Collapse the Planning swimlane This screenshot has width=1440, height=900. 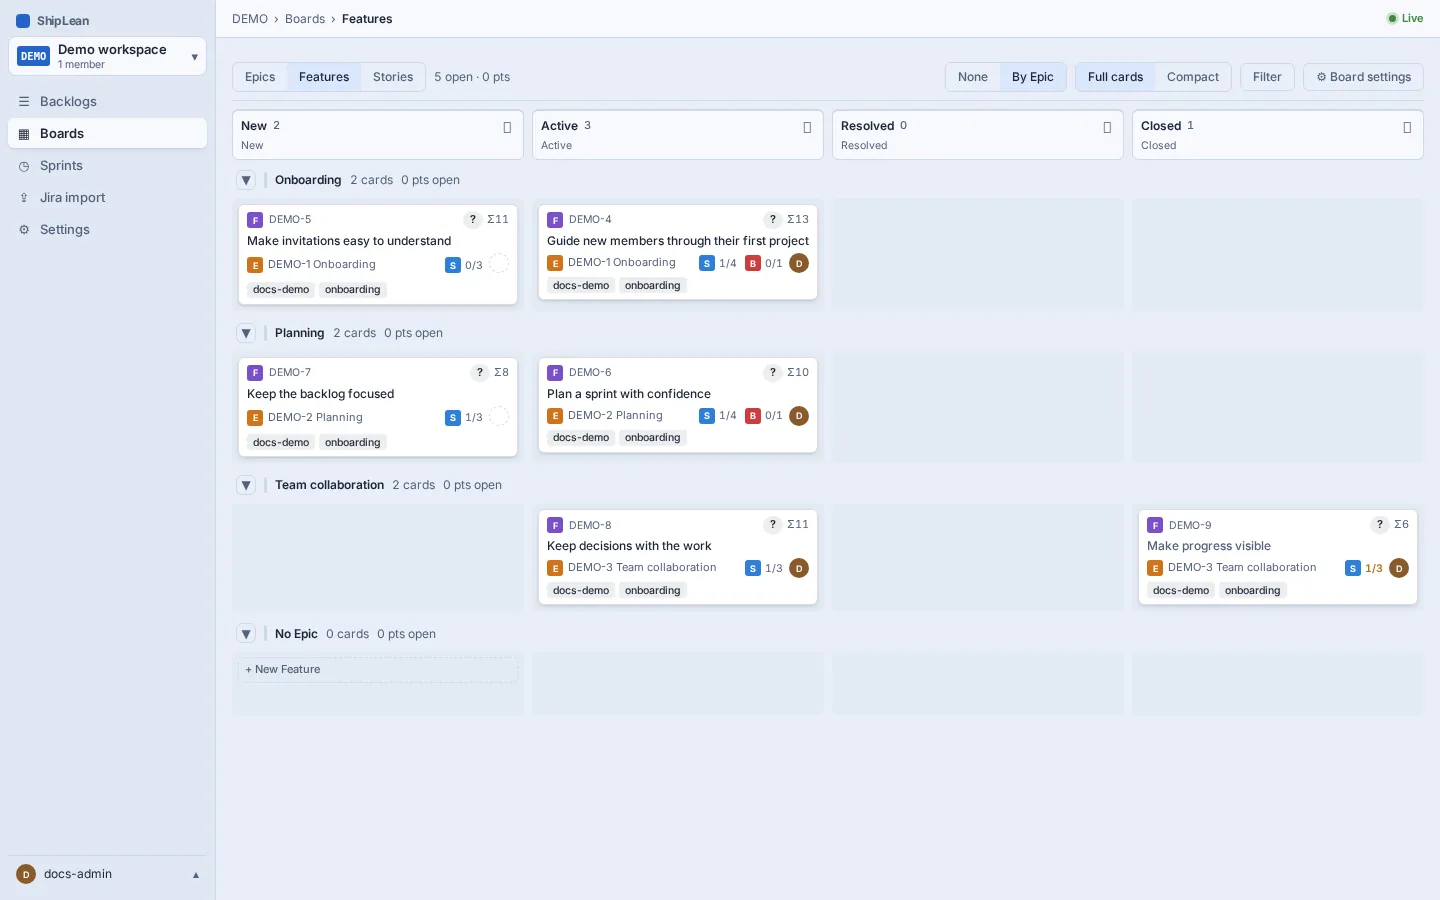(246, 333)
